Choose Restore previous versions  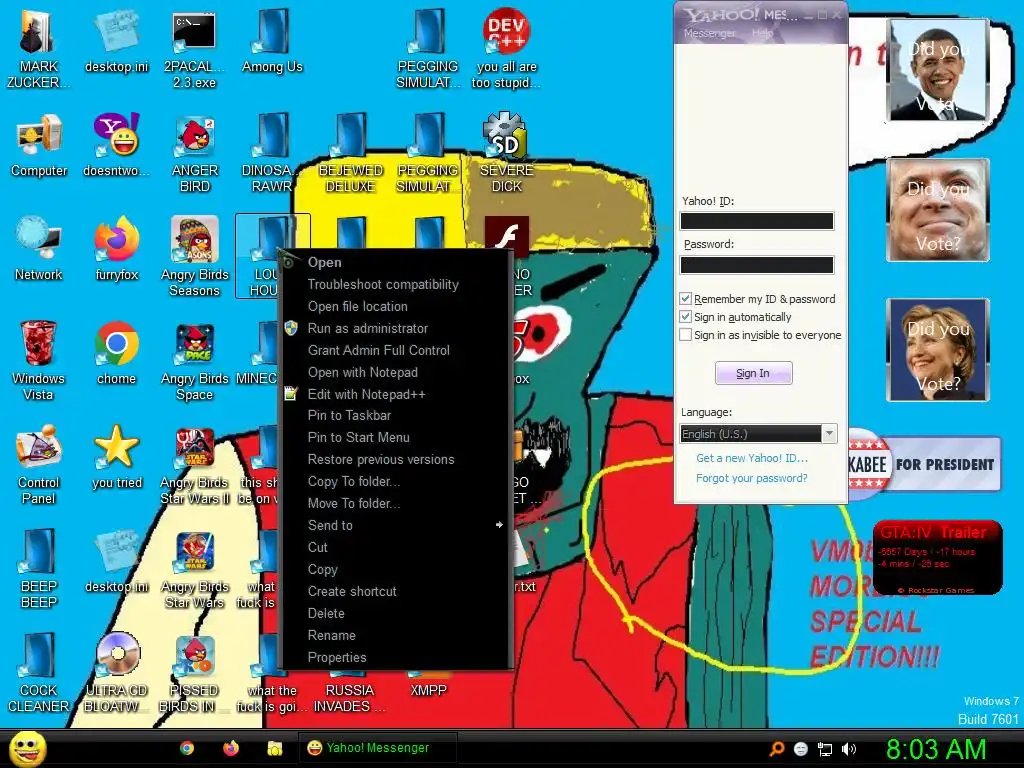click(x=396, y=460)
